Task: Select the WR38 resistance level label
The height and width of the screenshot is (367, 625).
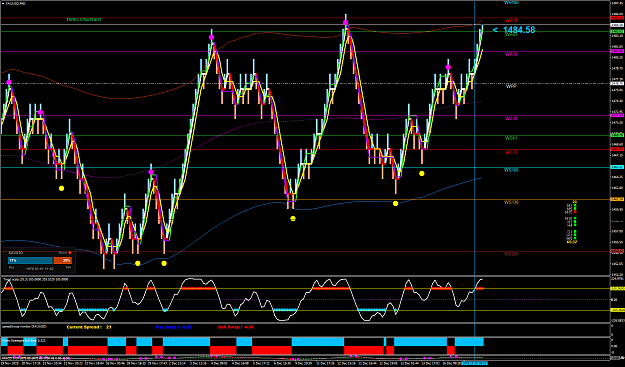Action: tap(511, 54)
